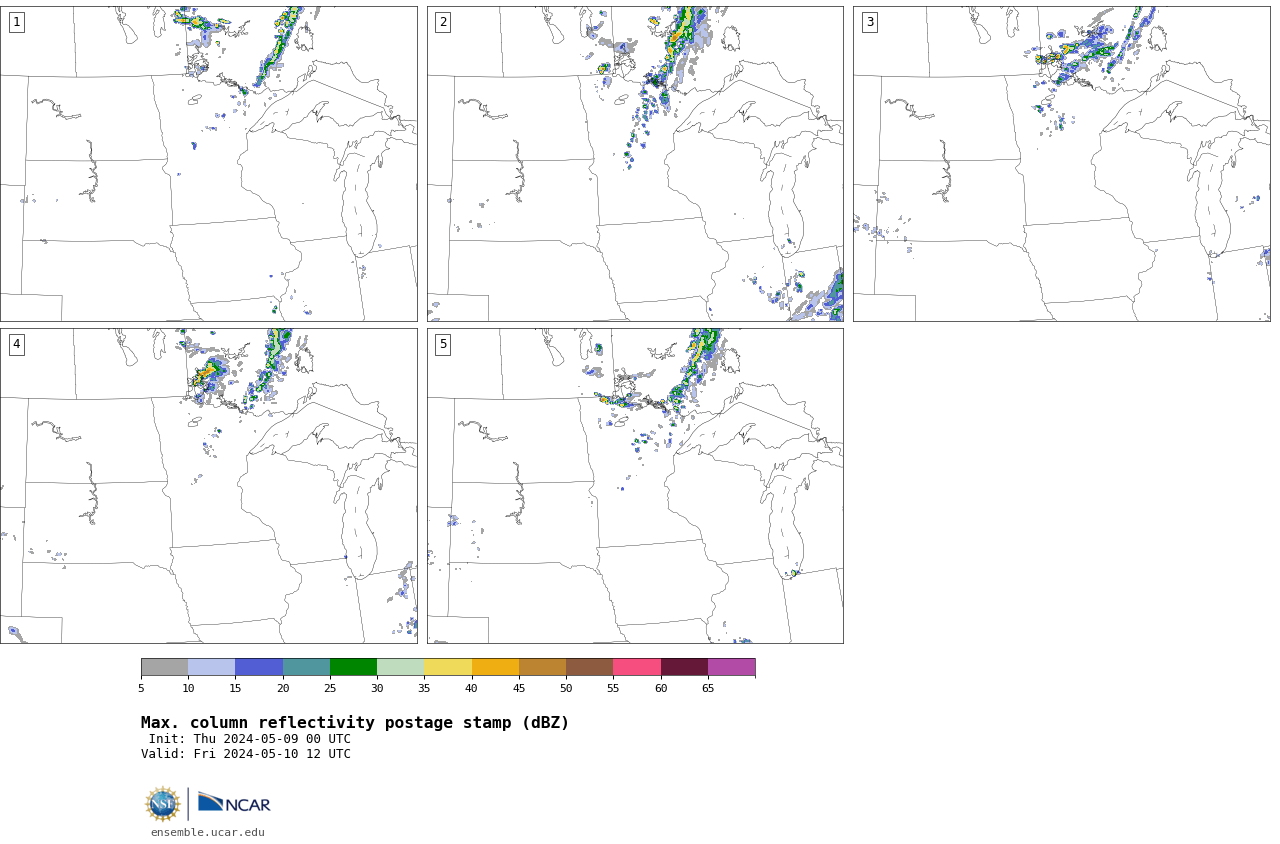1280x844 pixels.
Task: Click the brown 50-55 dBZ swatch
Action: tap(589, 667)
